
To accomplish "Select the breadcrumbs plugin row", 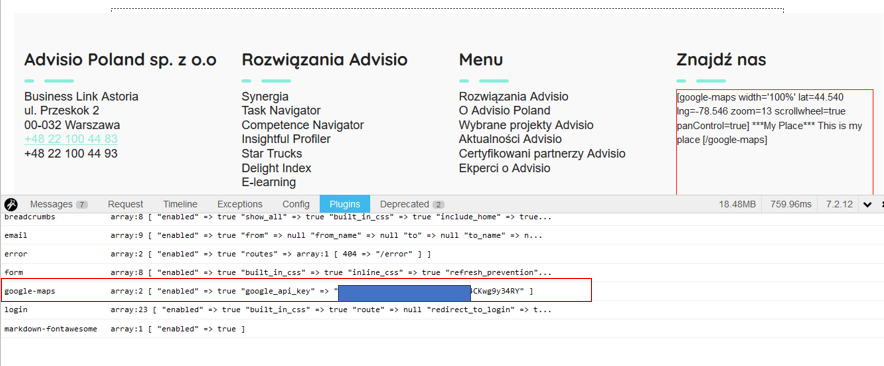I will (x=442, y=218).
